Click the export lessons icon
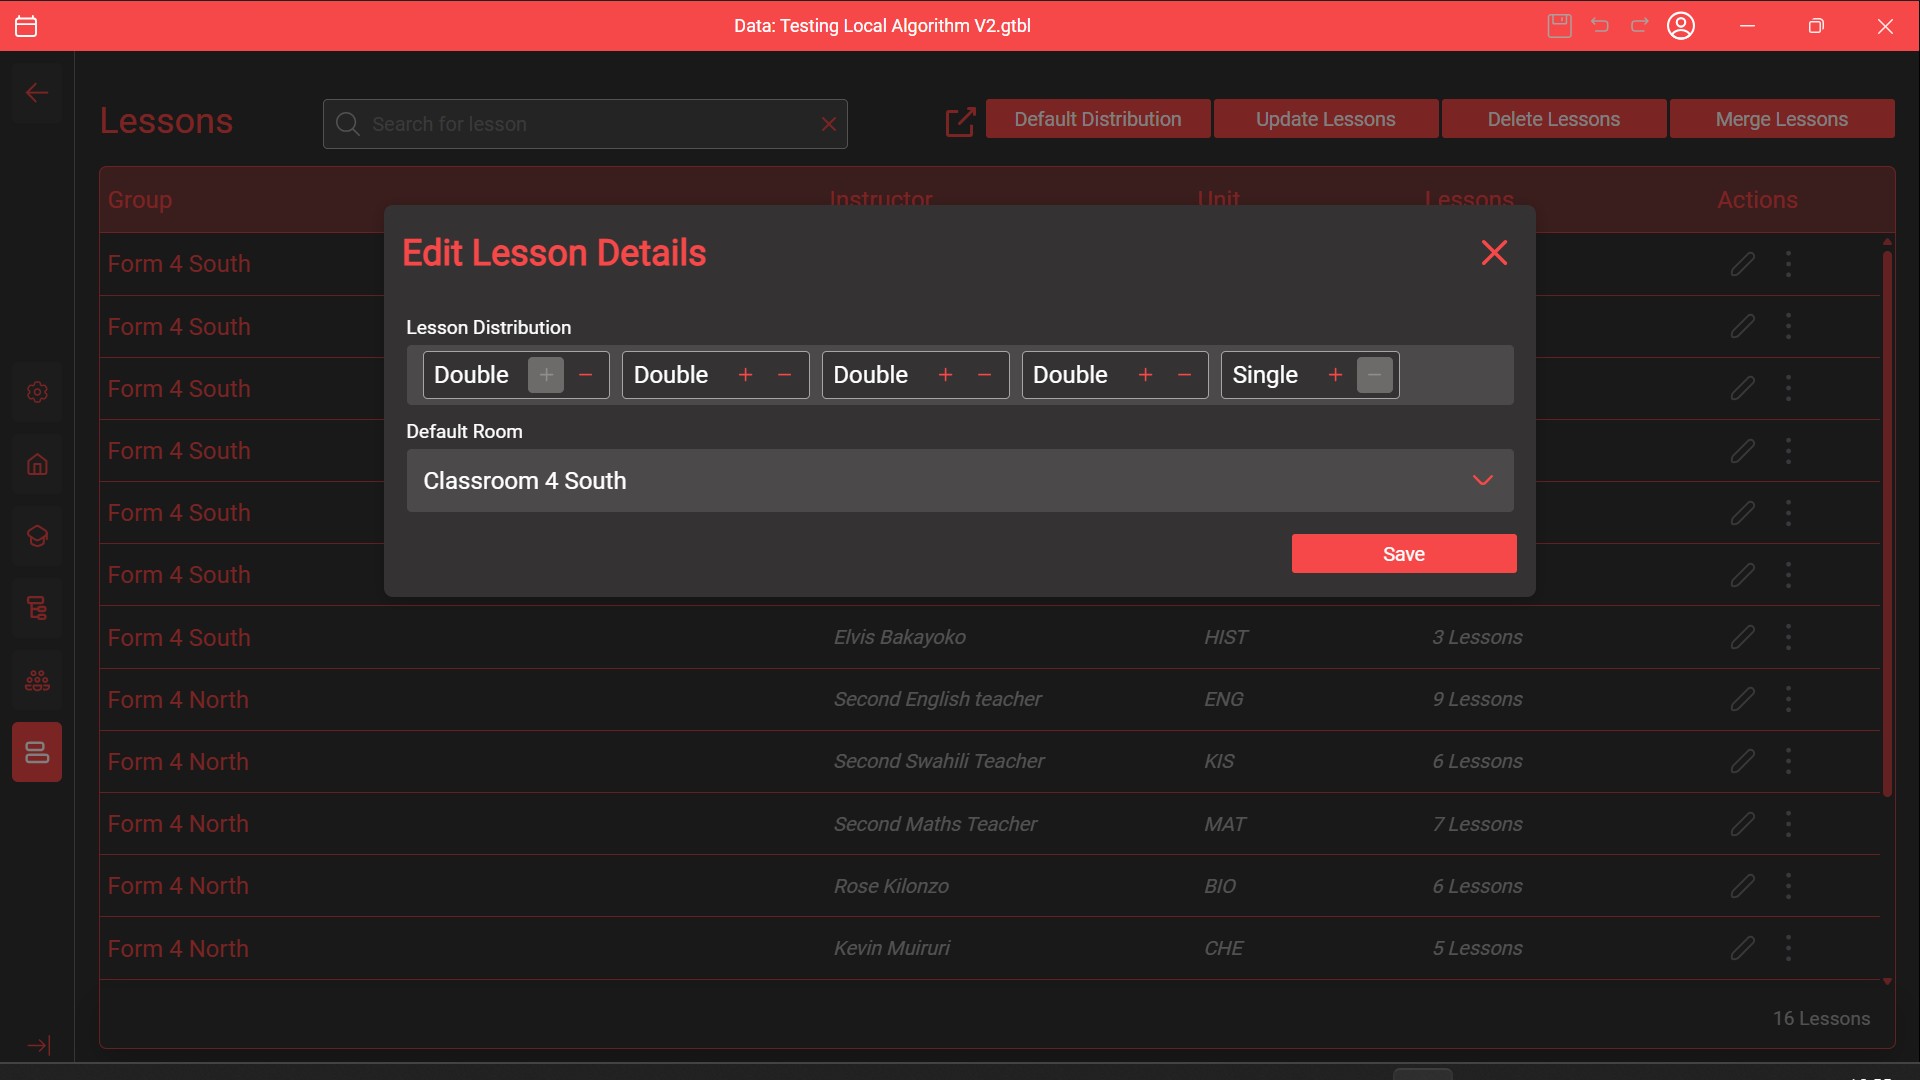This screenshot has height=1080, width=1920. pos(959,122)
